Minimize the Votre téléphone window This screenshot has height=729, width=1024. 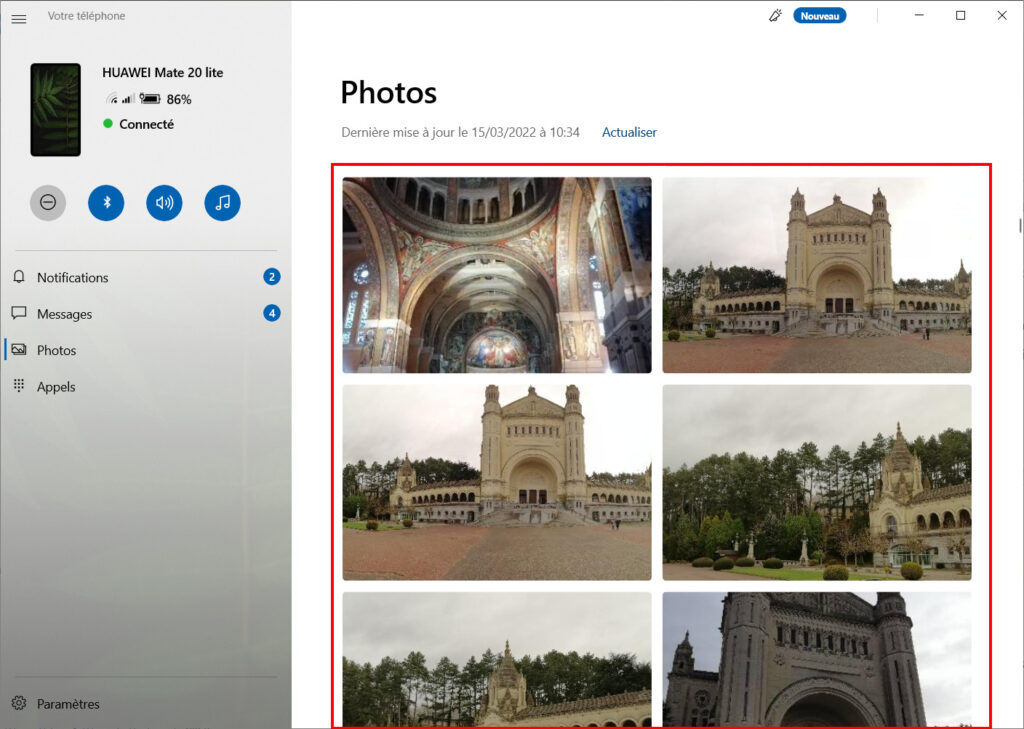click(919, 16)
